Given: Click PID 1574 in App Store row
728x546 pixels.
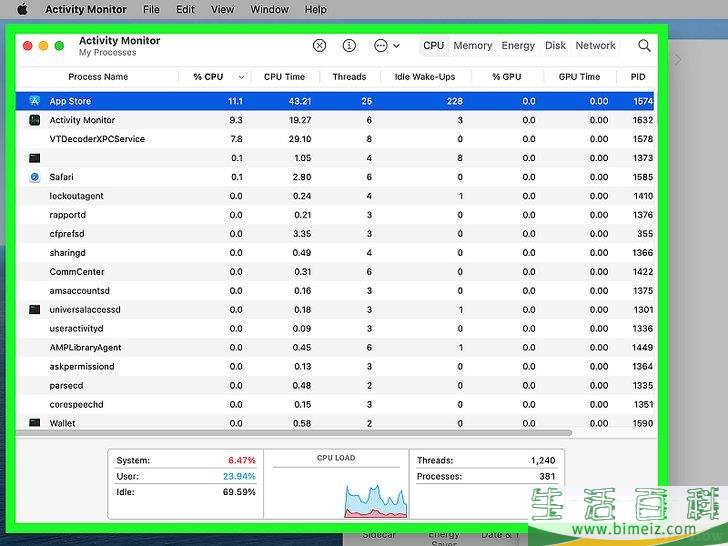Looking at the screenshot, I should coord(643,101).
